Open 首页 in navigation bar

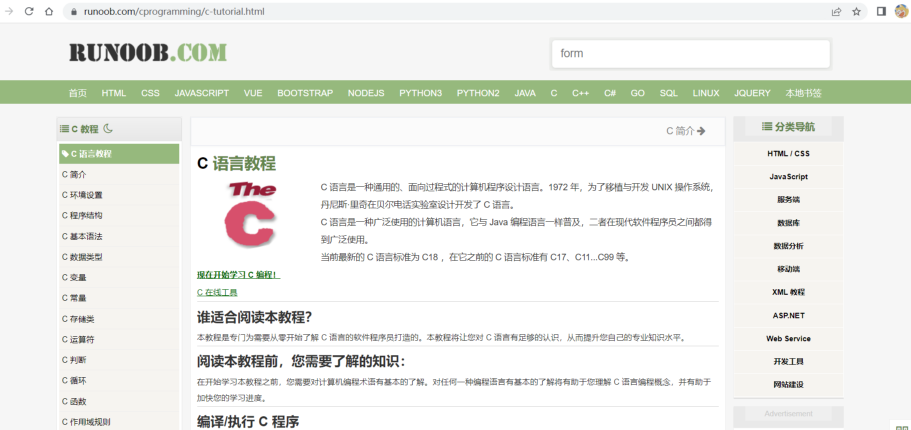78,93
